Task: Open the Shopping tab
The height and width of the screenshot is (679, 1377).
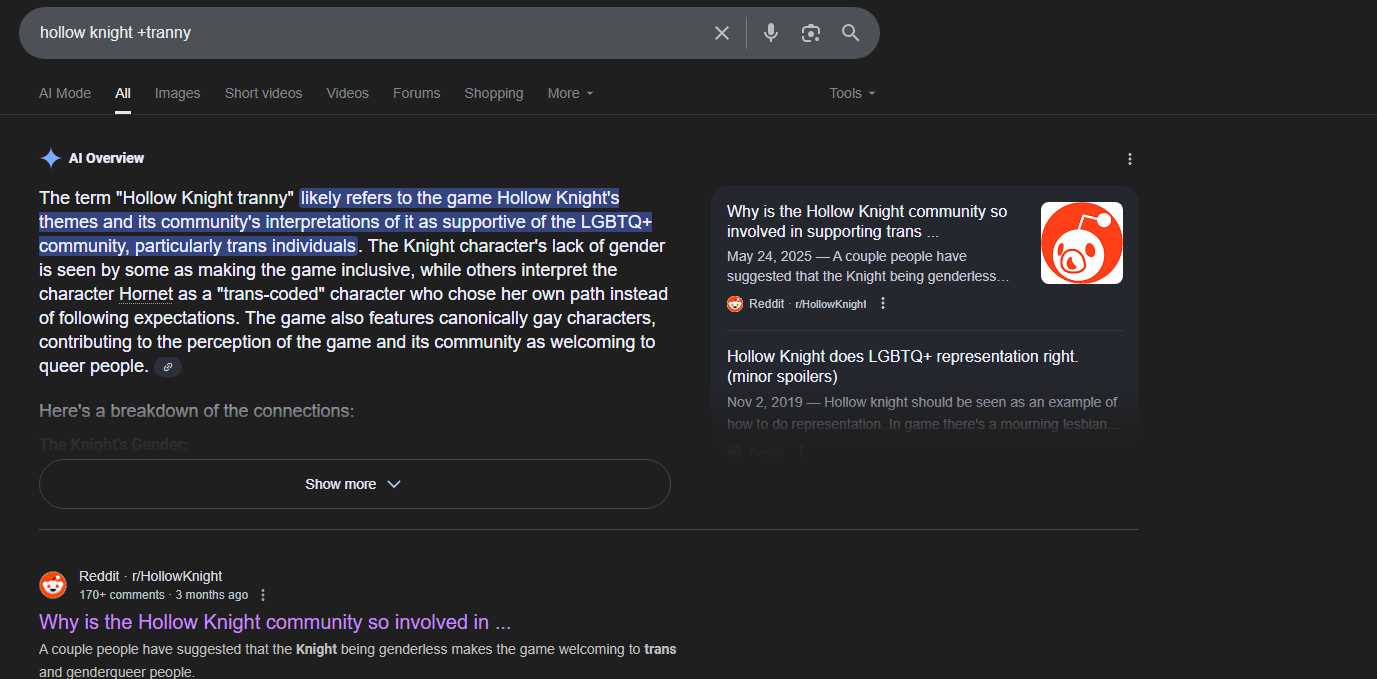Action: point(494,93)
